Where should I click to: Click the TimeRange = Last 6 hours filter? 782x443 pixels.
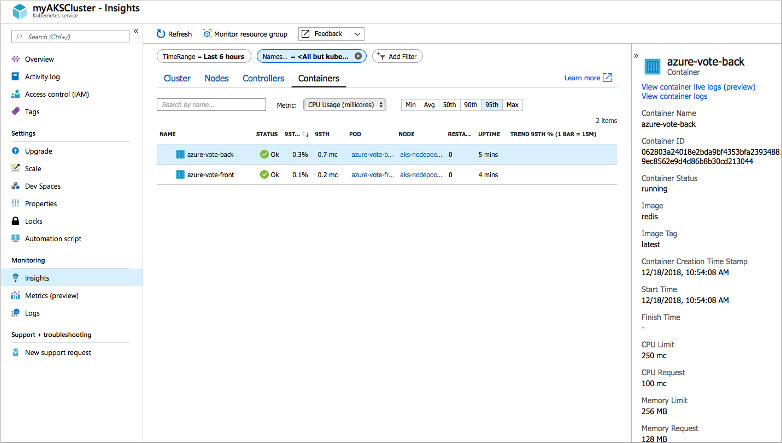pos(203,56)
